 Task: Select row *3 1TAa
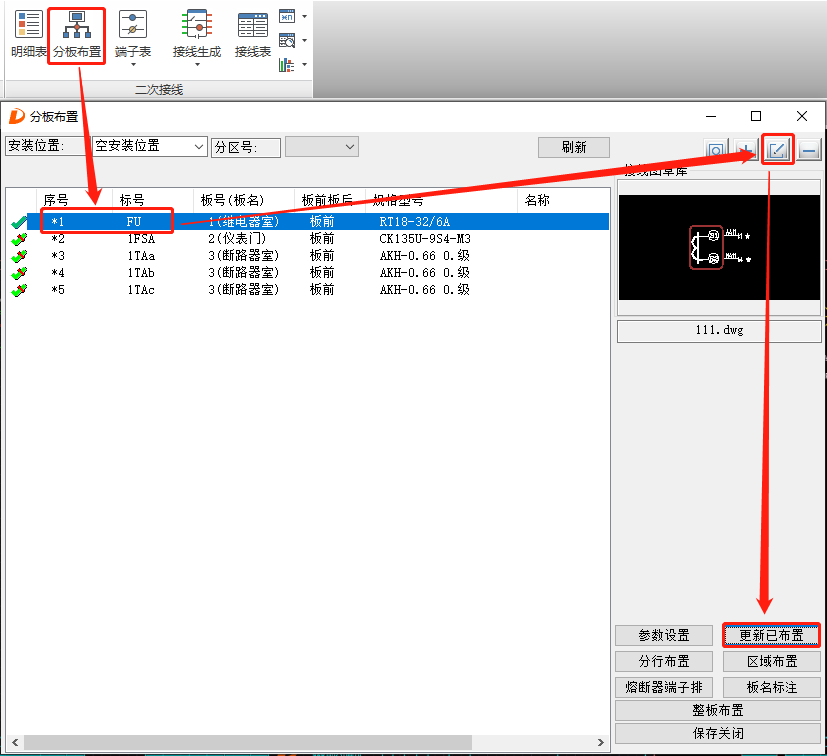pos(318,255)
